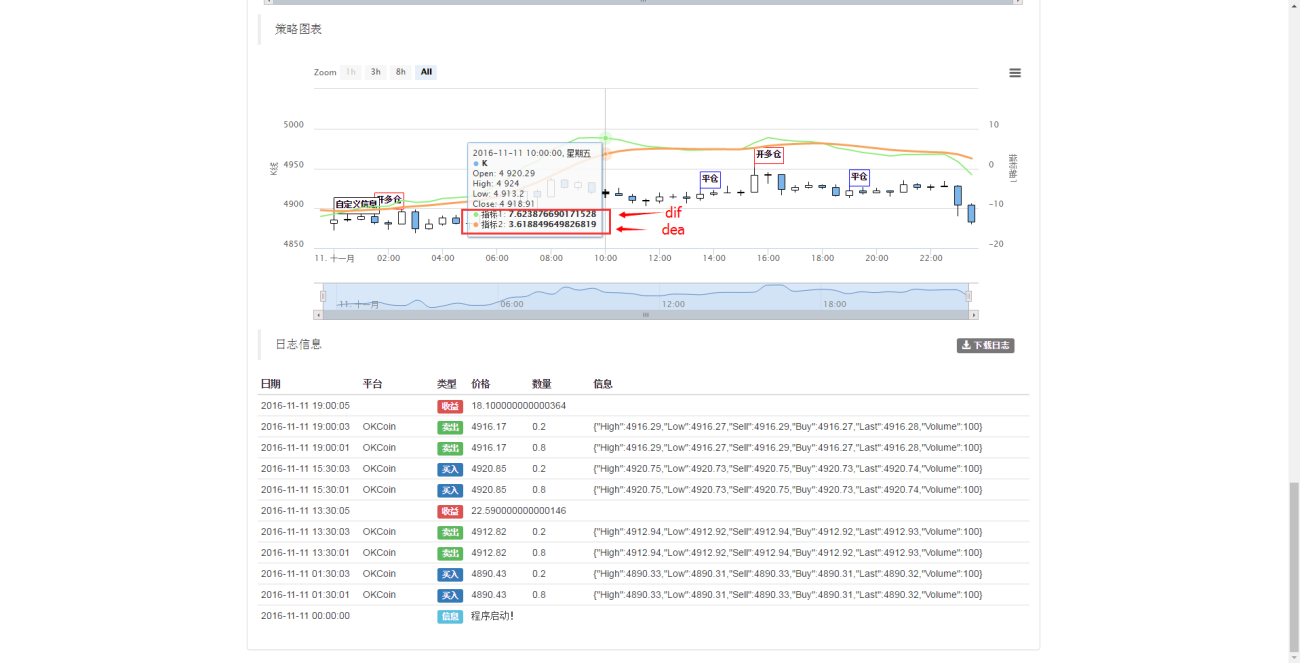1300x663 pixels.
Task: Click the date 2016-11-11 19:00:03
Action: click(305, 427)
